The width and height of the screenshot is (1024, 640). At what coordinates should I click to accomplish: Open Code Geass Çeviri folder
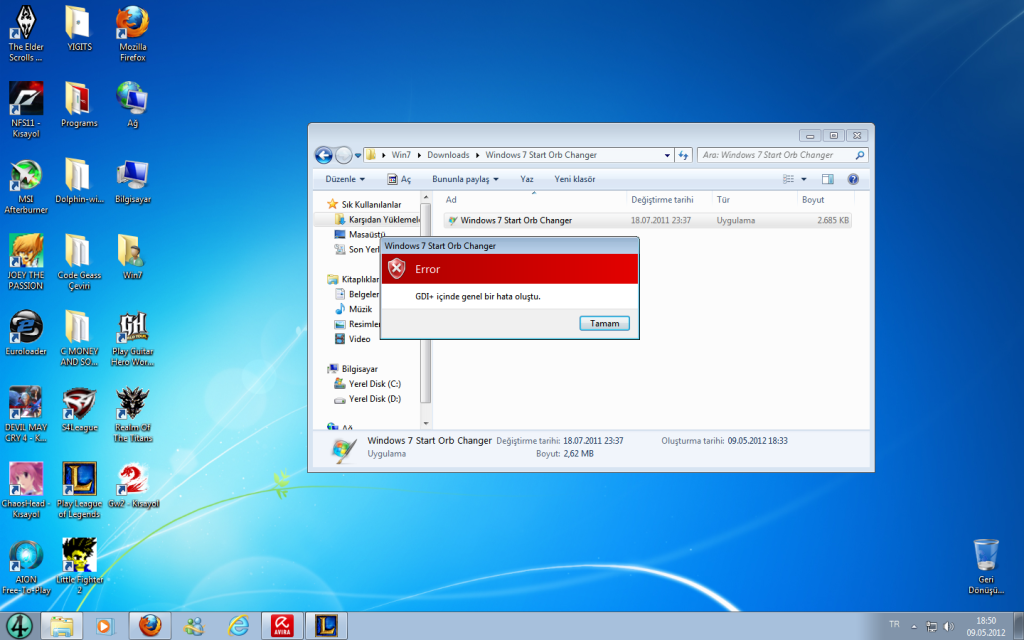79,262
